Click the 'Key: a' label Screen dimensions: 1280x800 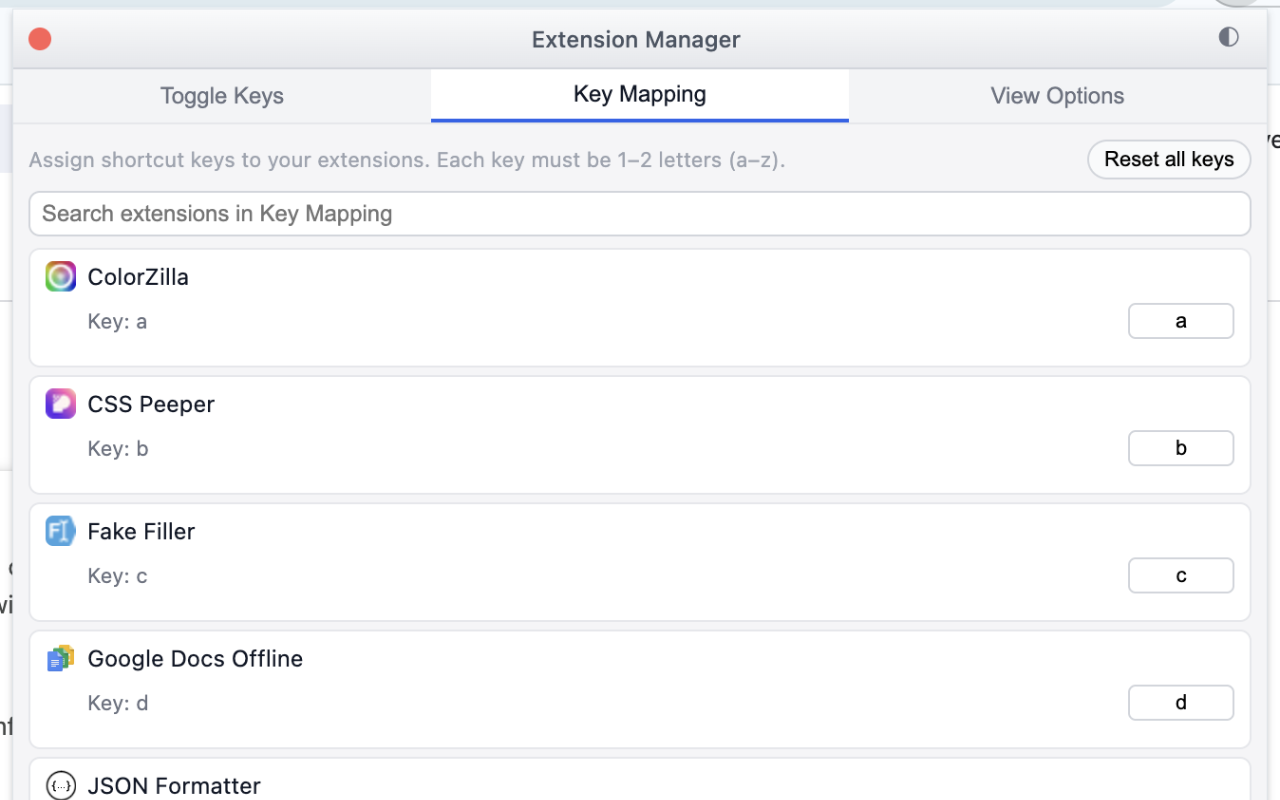click(117, 321)
